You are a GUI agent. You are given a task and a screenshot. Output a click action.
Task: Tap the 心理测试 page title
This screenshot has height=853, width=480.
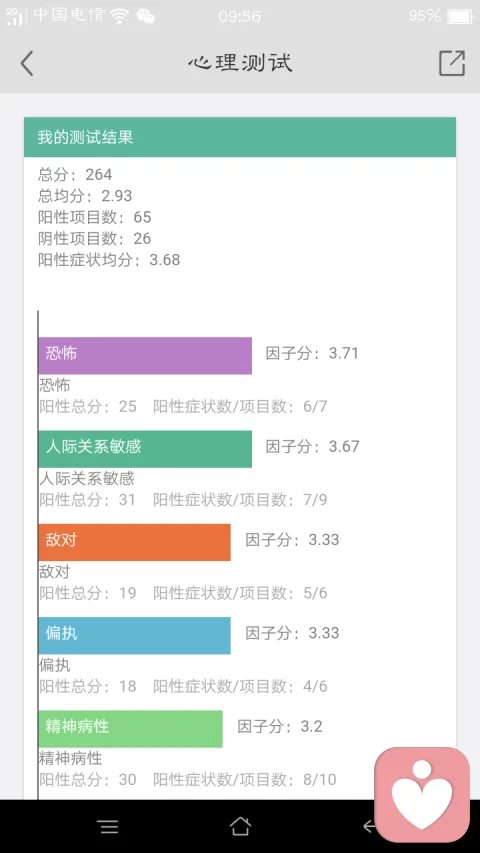click(x=240, y=63)
